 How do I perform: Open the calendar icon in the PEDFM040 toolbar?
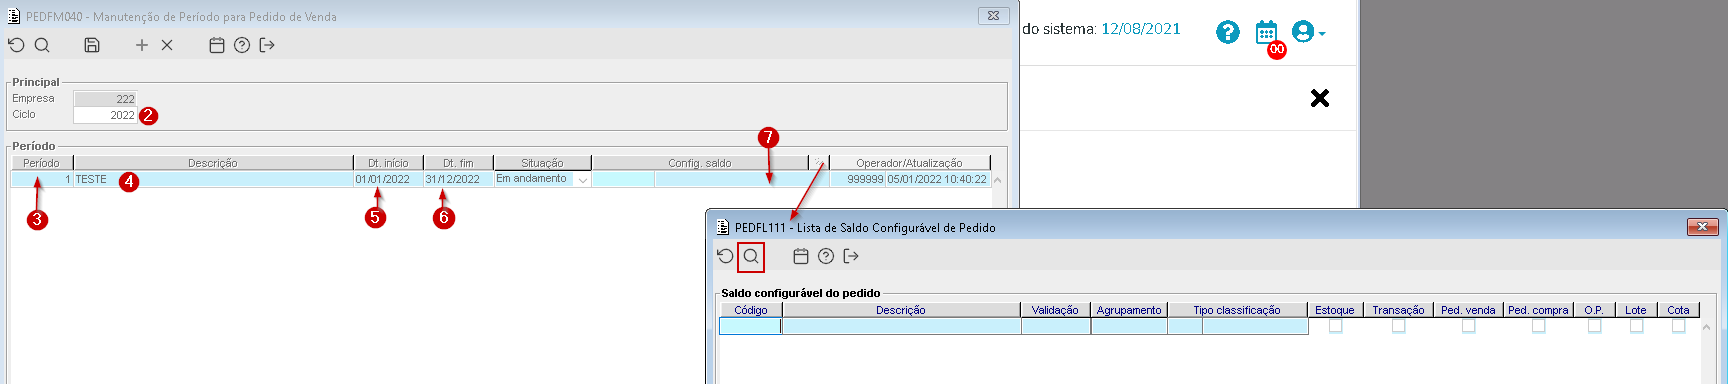click(x=216, y=45)
